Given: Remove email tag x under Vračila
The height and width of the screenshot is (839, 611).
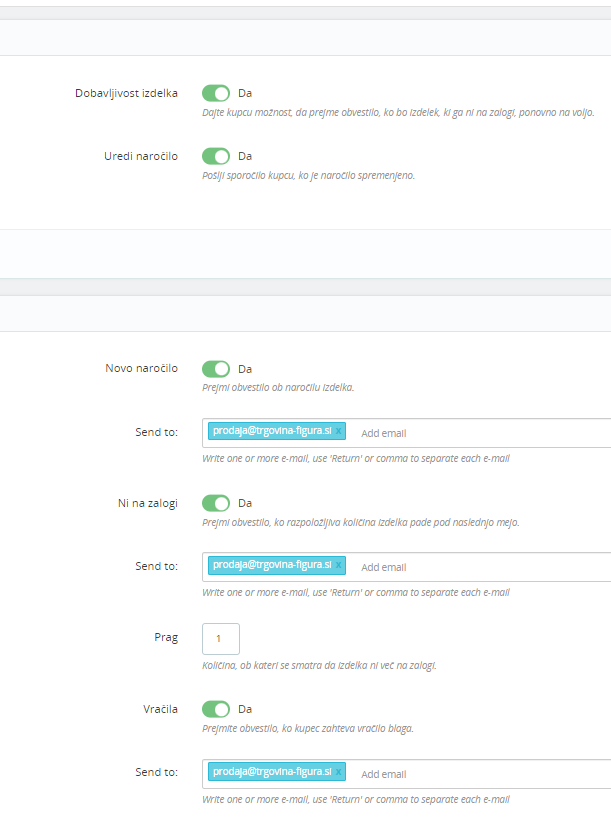Looking at the screenshot, I should pos(339,772).
